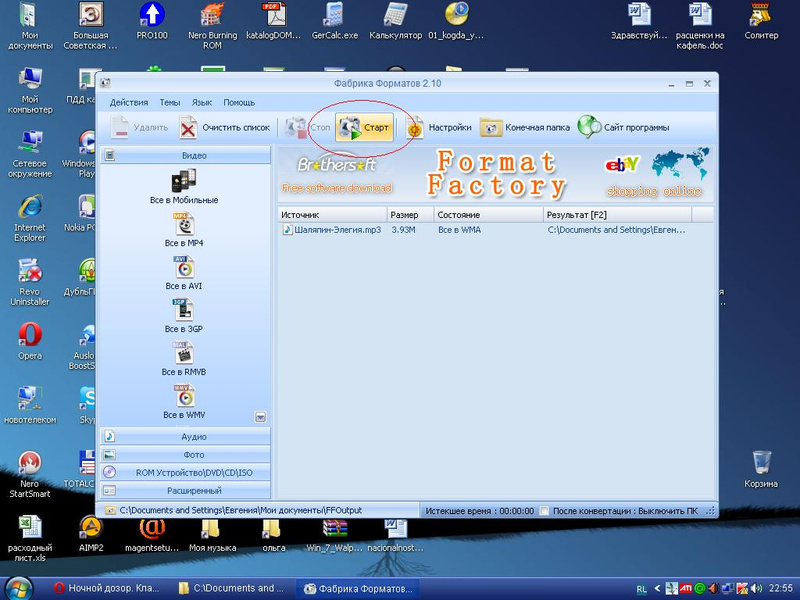The image size is (800, 600).
Task: Expand the Фото category panel
Action: (x=185, y=455)
